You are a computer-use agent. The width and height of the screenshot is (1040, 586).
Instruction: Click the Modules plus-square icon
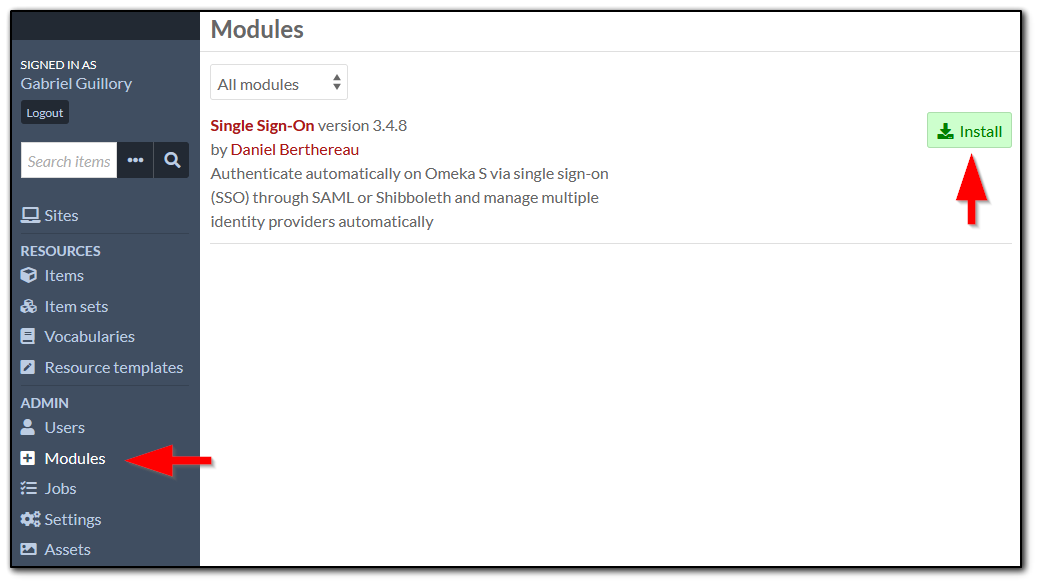[28, 458]
